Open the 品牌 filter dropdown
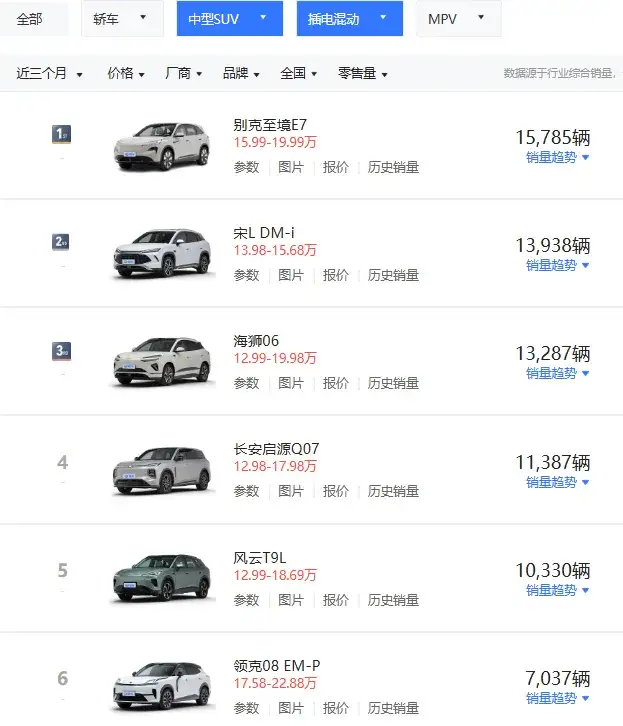623x726 pixels. point(241,73)
